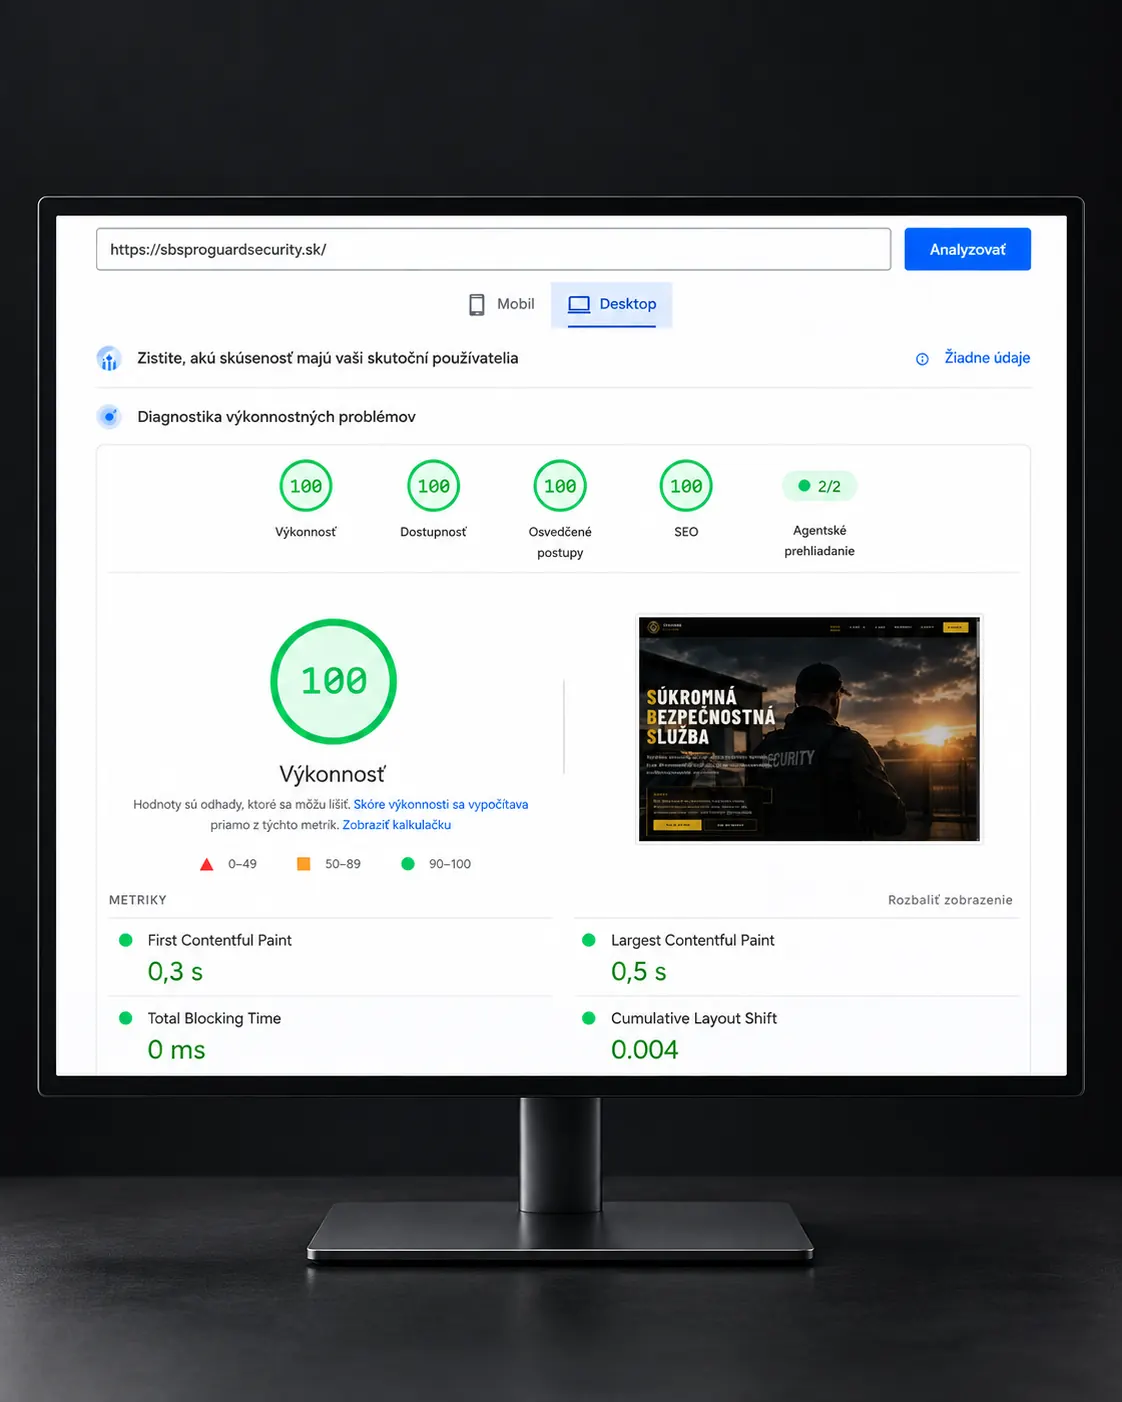Jump to the SEO score gauge
The height and width of the screenshot is (1402, 1122).
click(686, 486)
